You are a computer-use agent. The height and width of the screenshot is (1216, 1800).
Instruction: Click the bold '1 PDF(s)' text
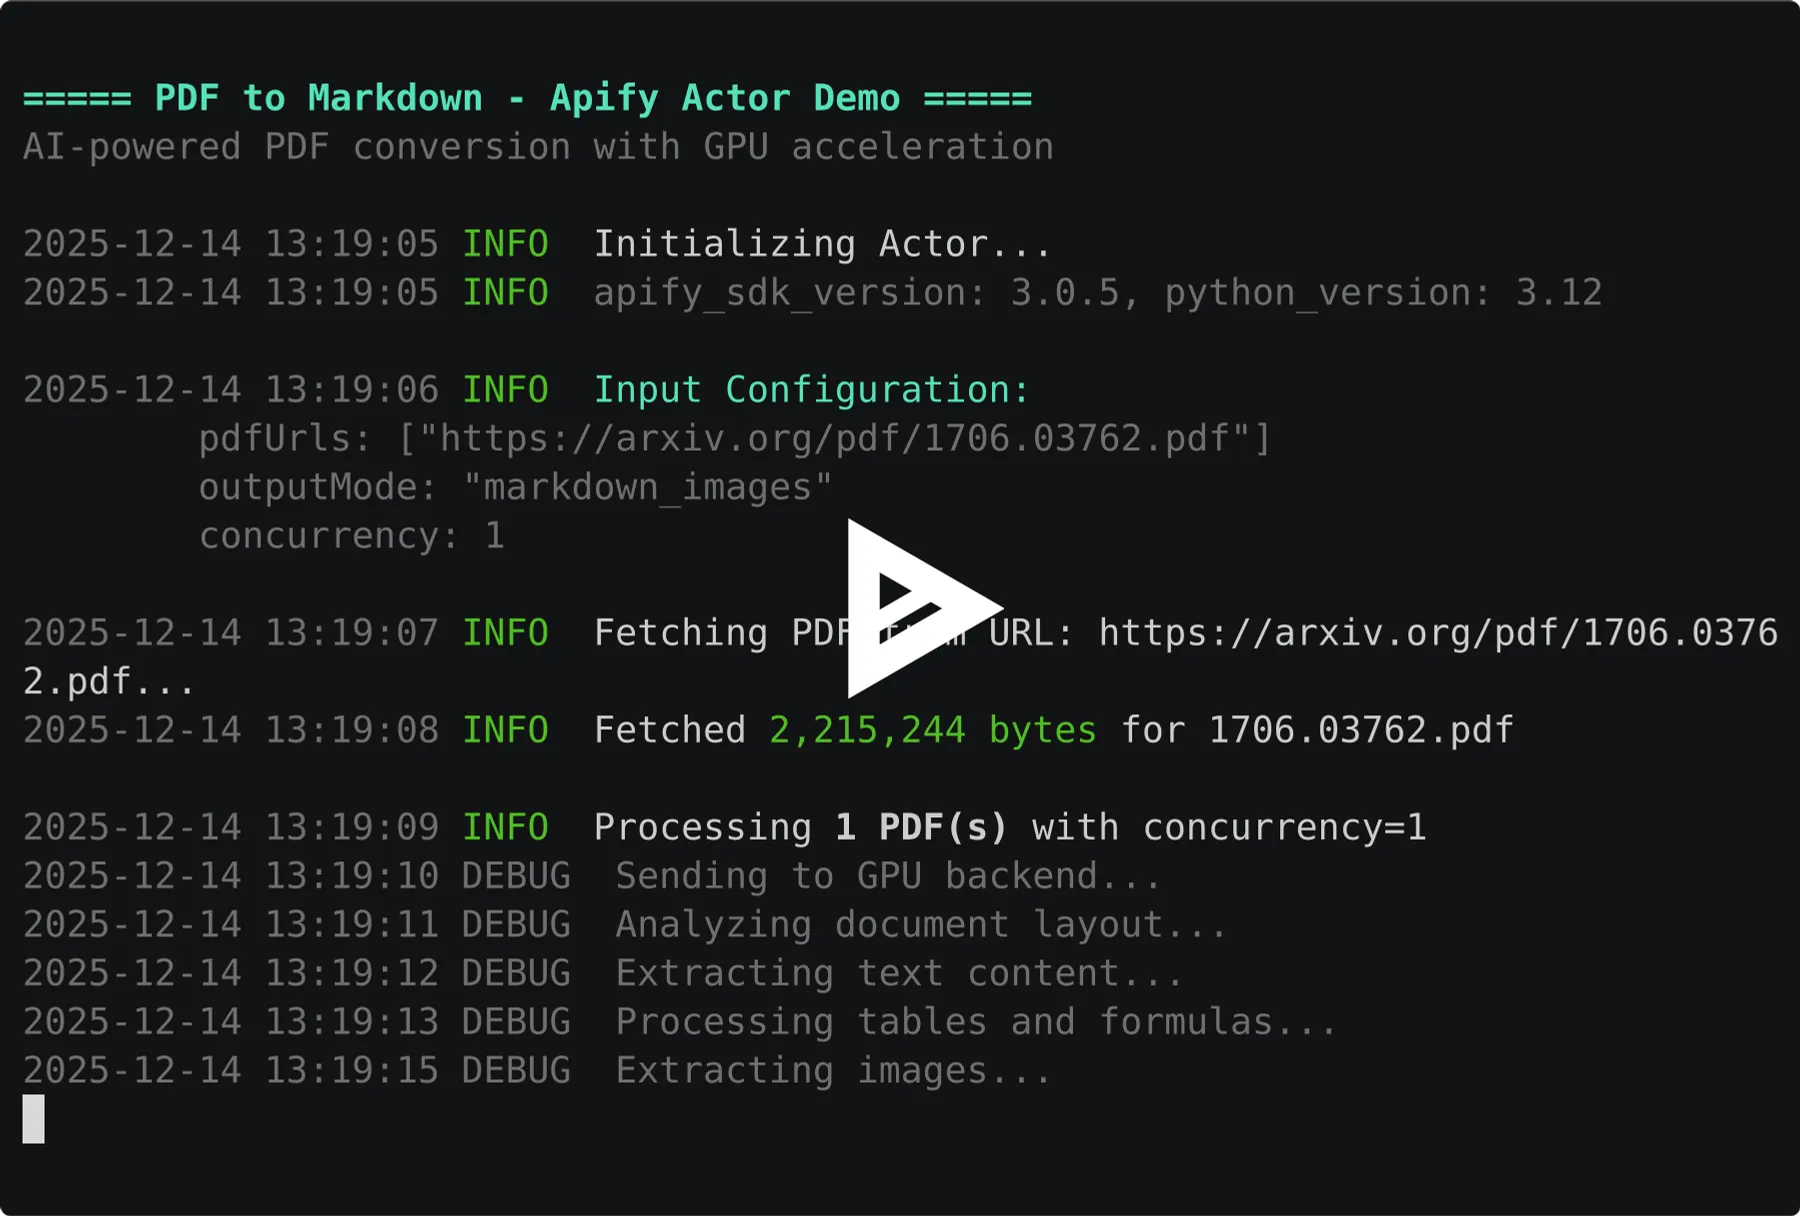[x=921, y=827]
